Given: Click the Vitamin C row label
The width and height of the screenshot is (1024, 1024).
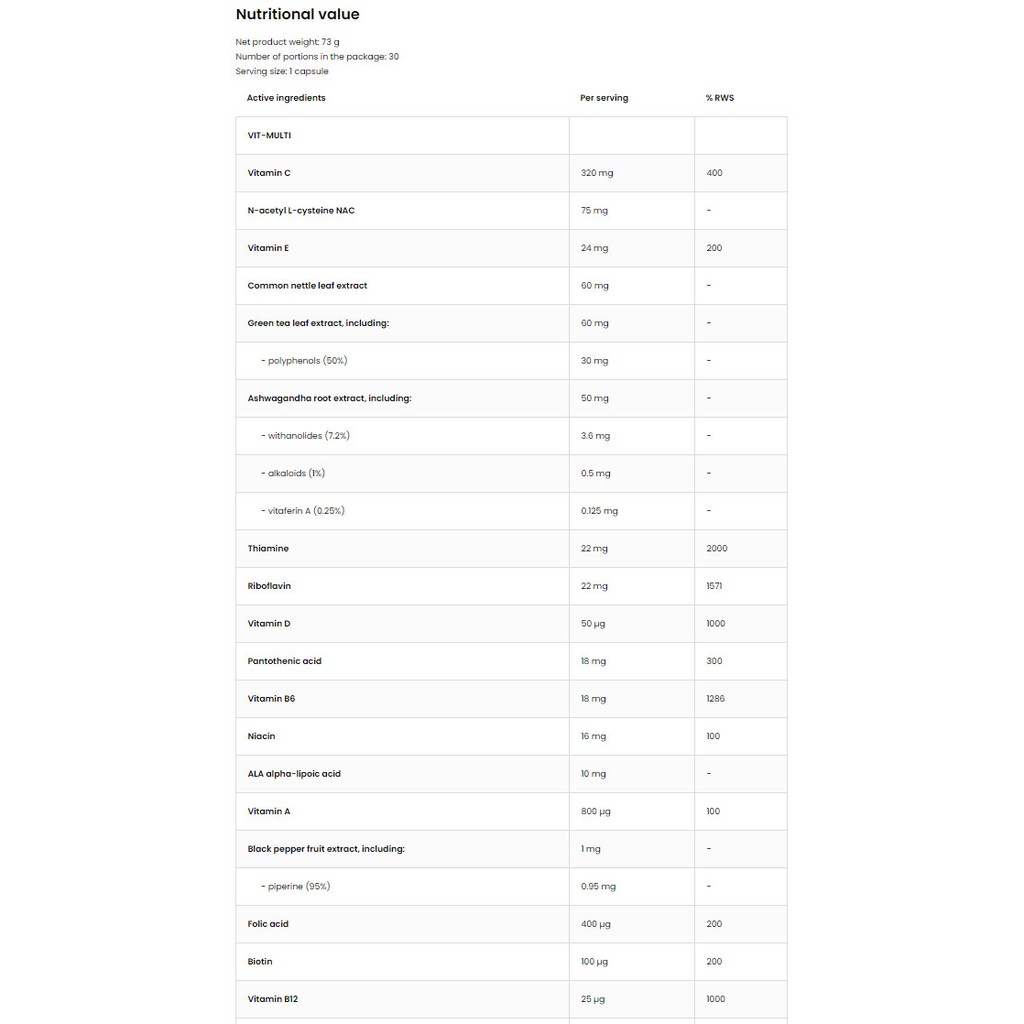Looking at the screenshot, I should pyautogui.click(x=269, y=173).
